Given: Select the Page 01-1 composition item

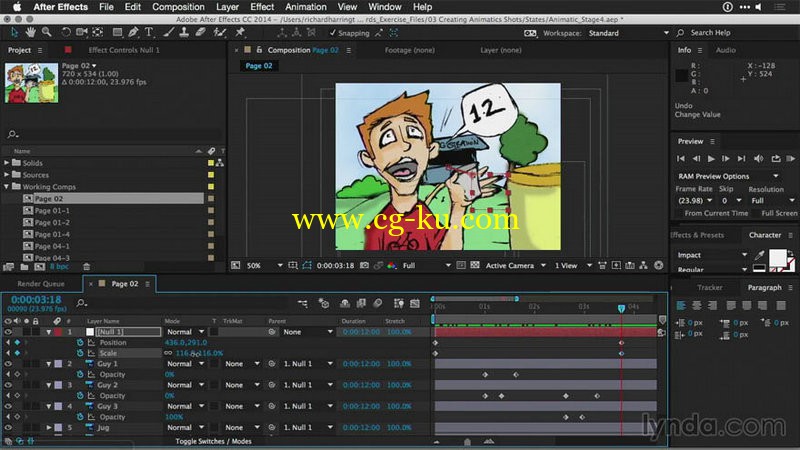Looking at the screenshot, I should [52, 210].
